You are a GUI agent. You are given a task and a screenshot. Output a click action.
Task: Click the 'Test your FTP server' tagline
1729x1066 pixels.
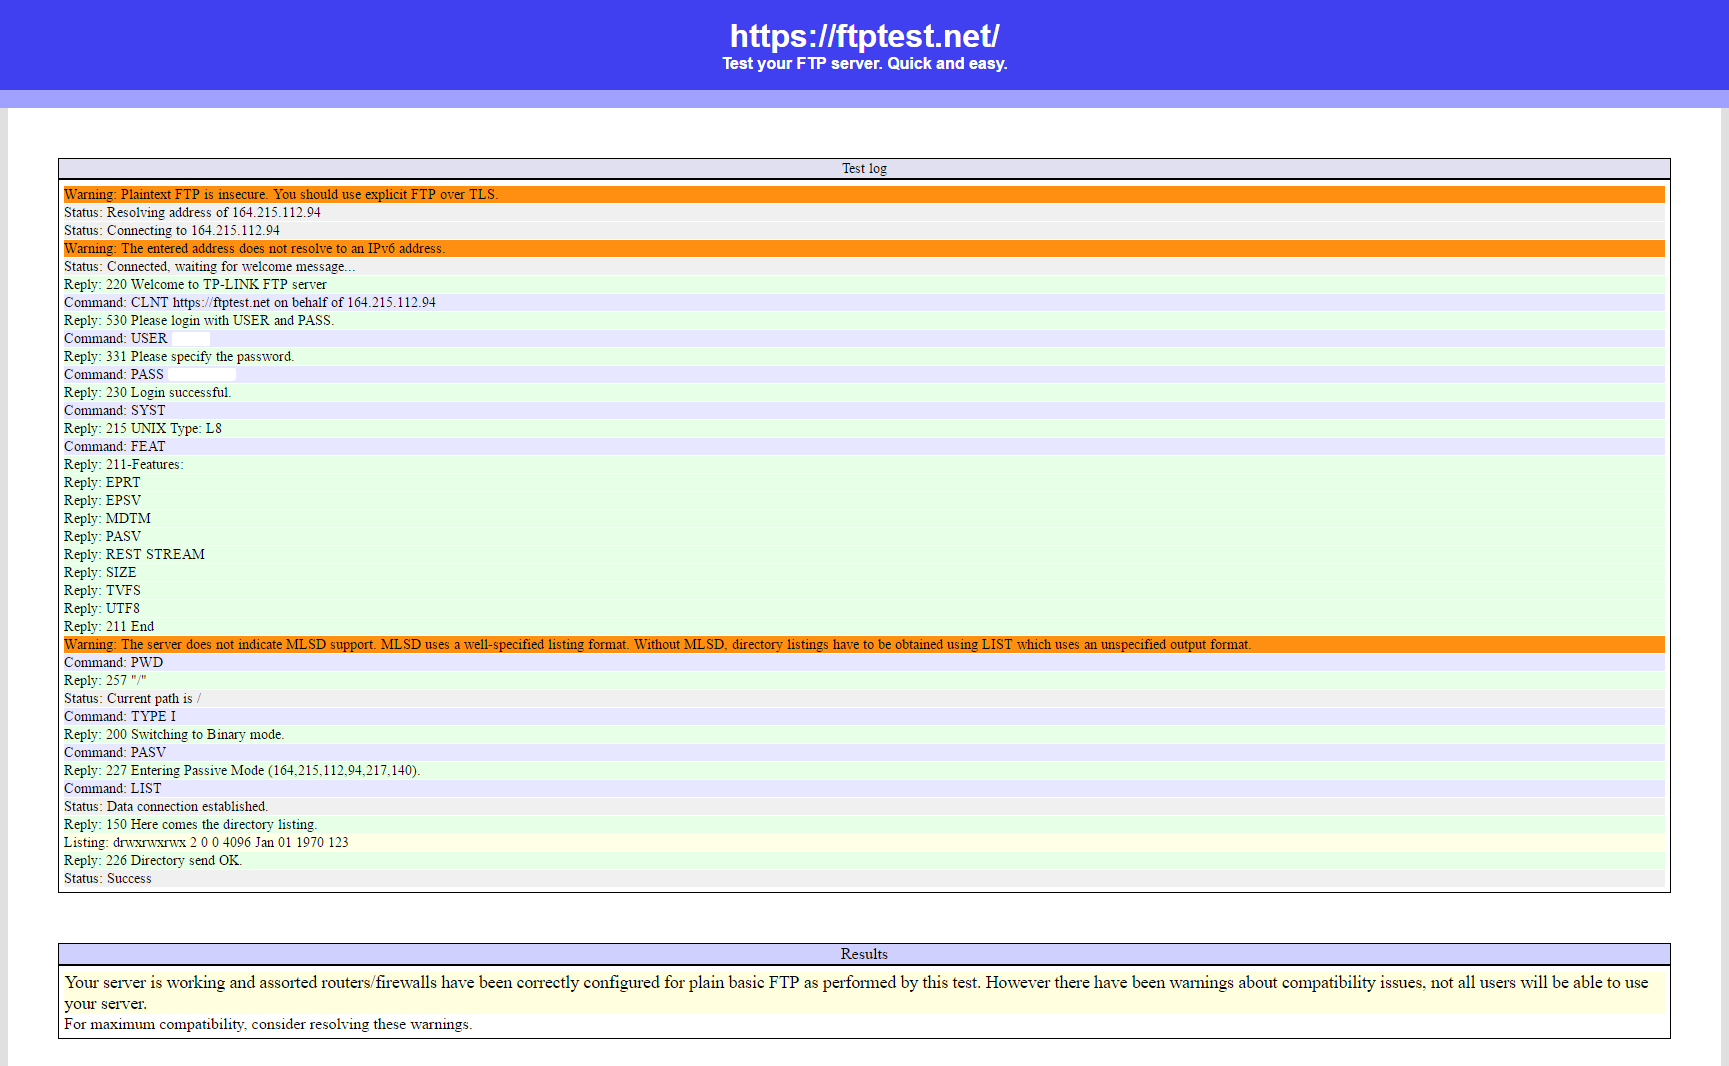864,64
